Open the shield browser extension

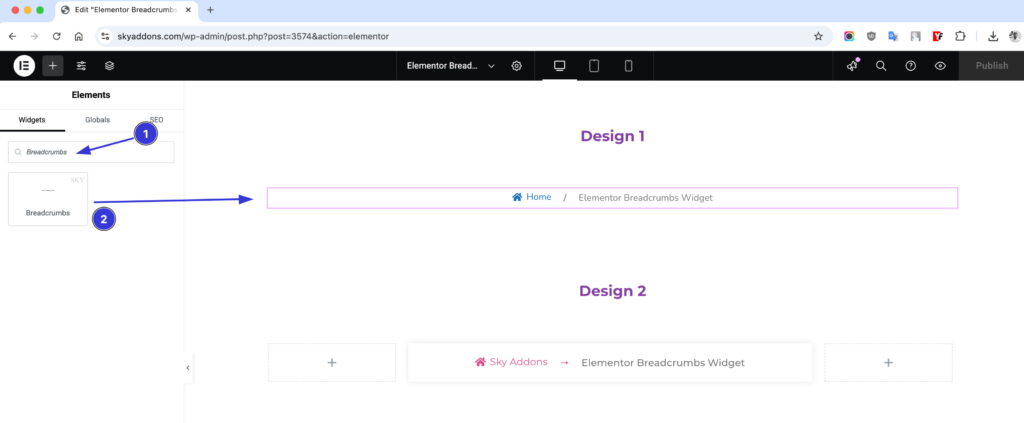click(x=871, y=37)
